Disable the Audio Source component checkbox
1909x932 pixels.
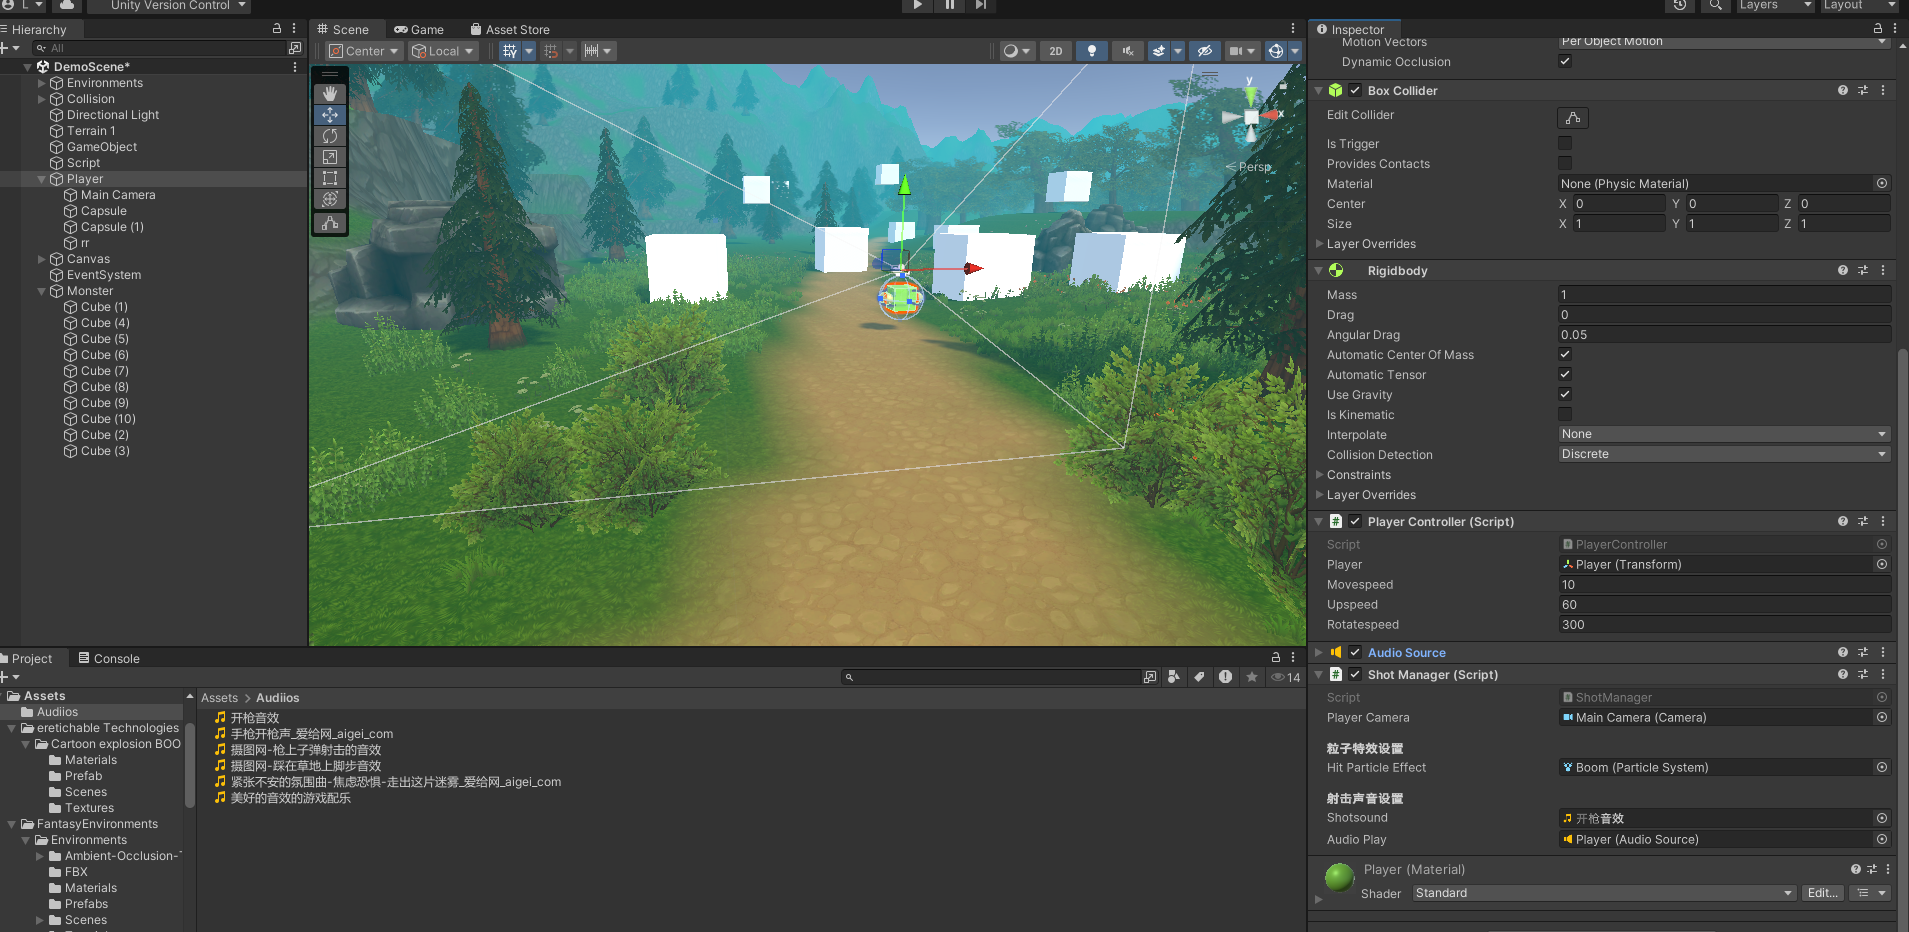point(1355,652)
